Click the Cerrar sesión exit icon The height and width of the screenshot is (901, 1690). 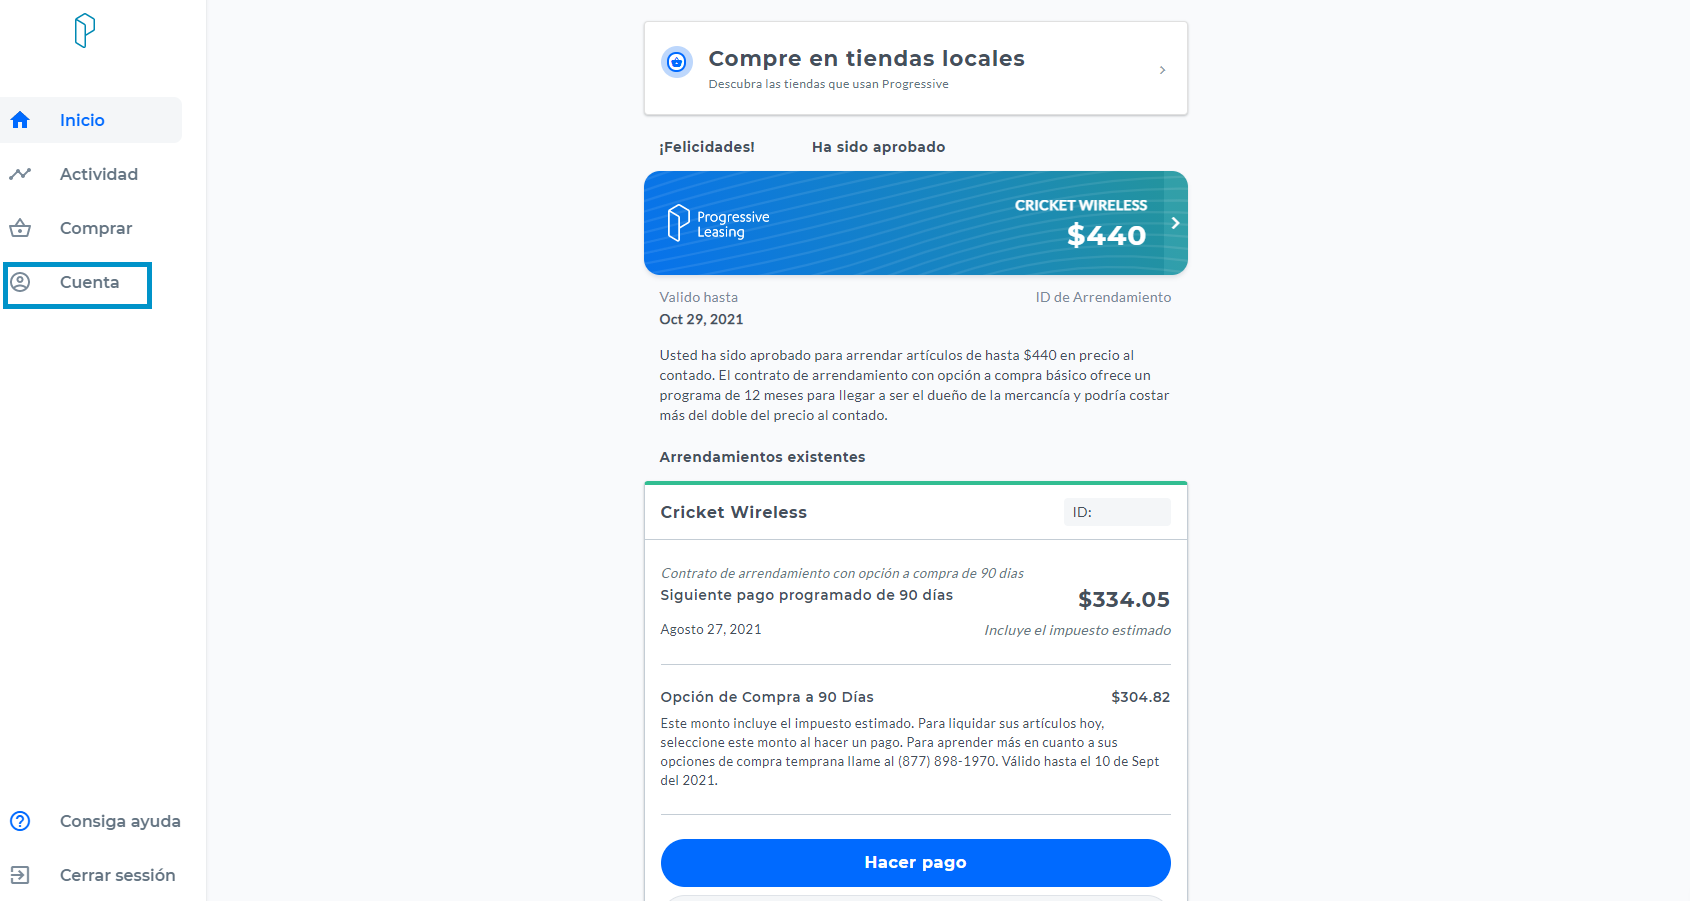click(x=20, y=875)
